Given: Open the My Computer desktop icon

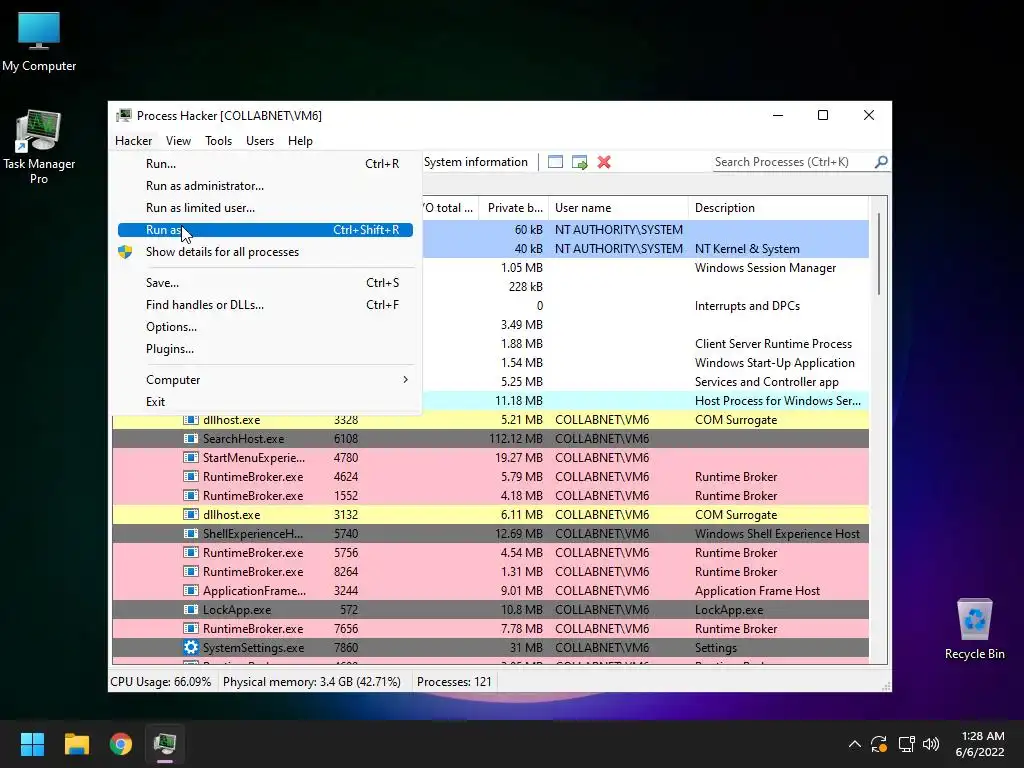Looking at the screenshot, I should coord(39,42).
